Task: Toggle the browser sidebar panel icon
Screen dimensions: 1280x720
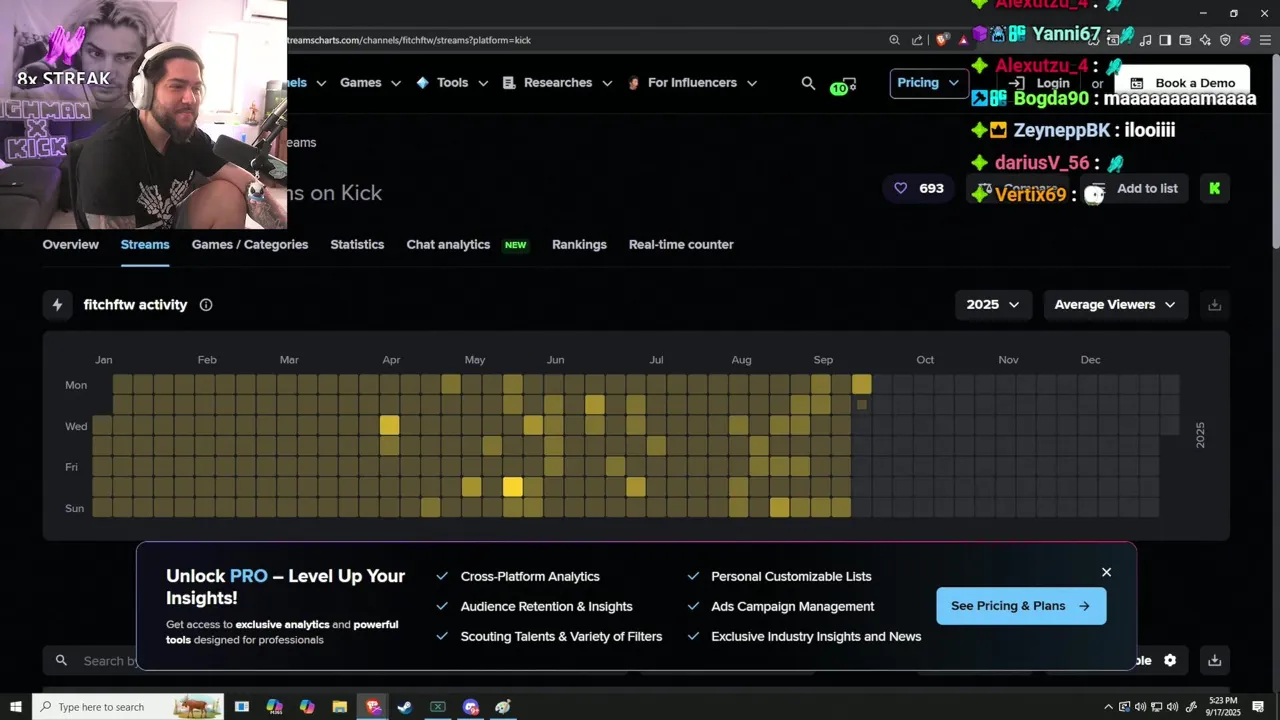Action: 1165,40
